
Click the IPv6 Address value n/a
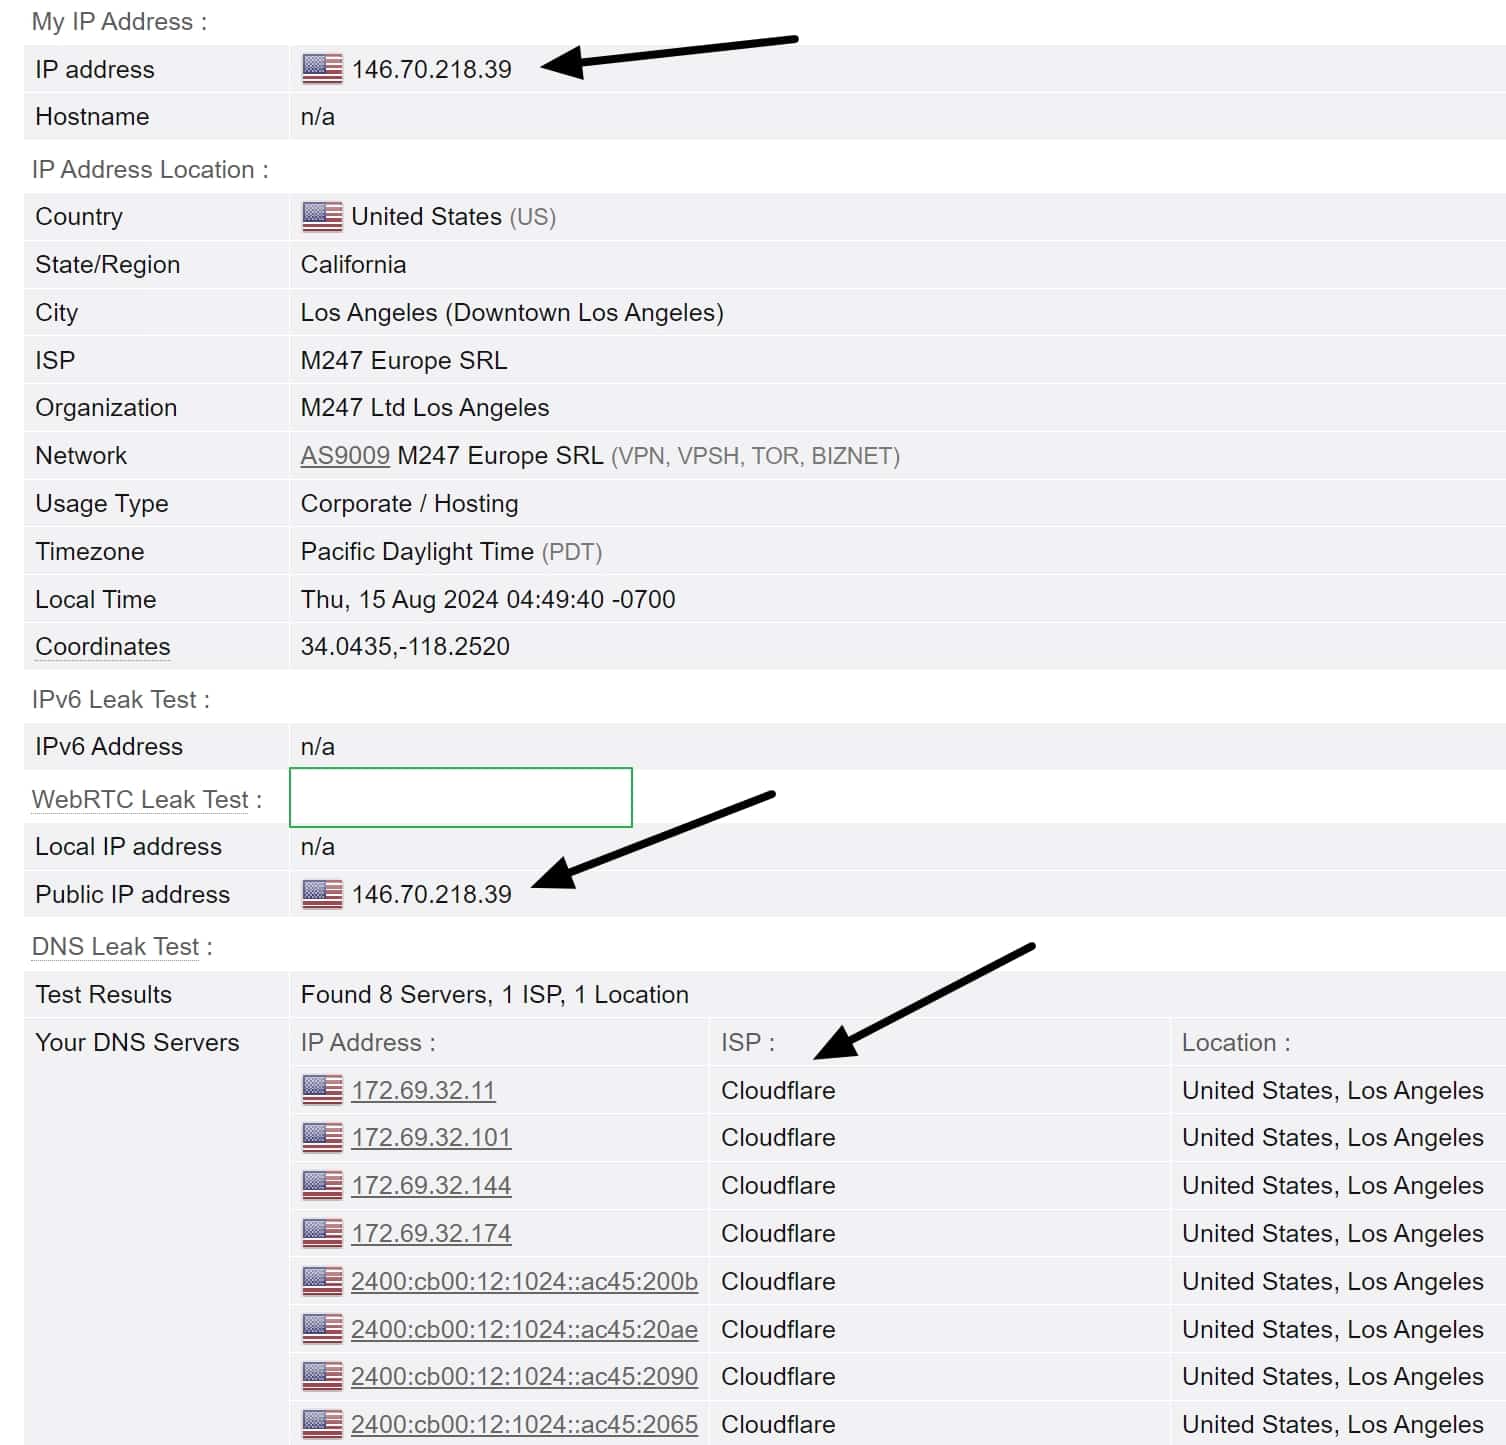click(318, 747)
